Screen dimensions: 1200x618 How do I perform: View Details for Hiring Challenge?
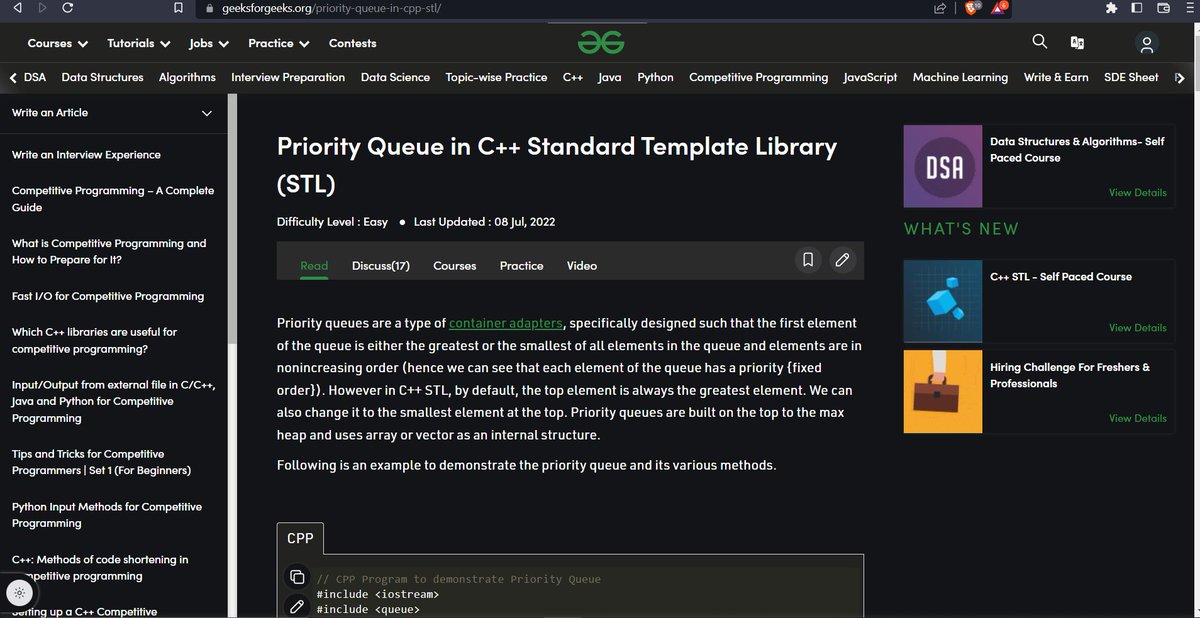click(1137, 419)
